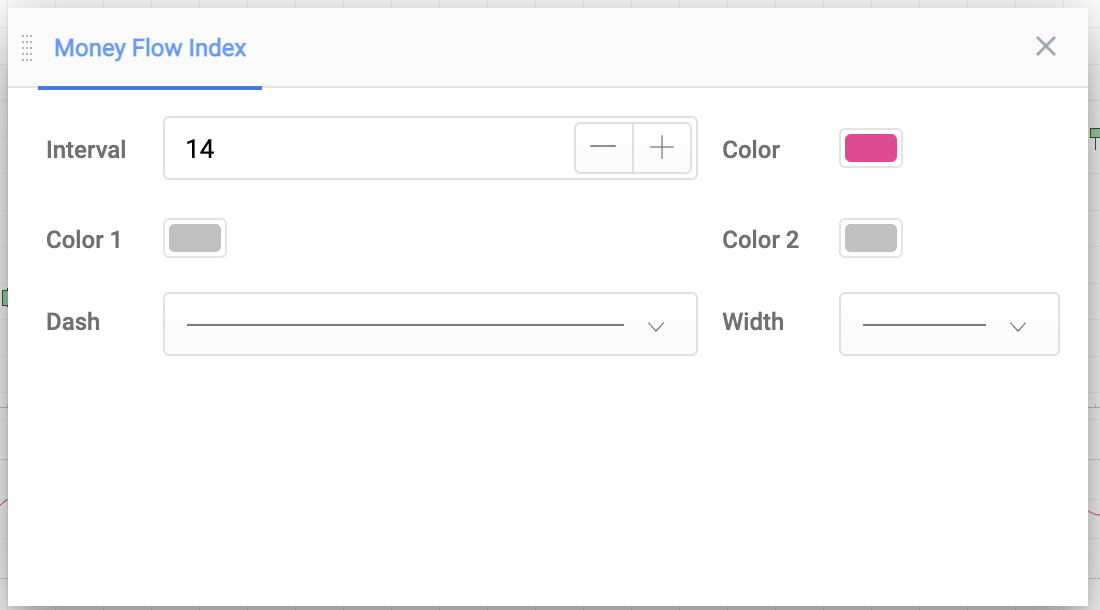Open the pink Color swatch picker
This screenshot has height=610, width=1100.
coord(871,148)
